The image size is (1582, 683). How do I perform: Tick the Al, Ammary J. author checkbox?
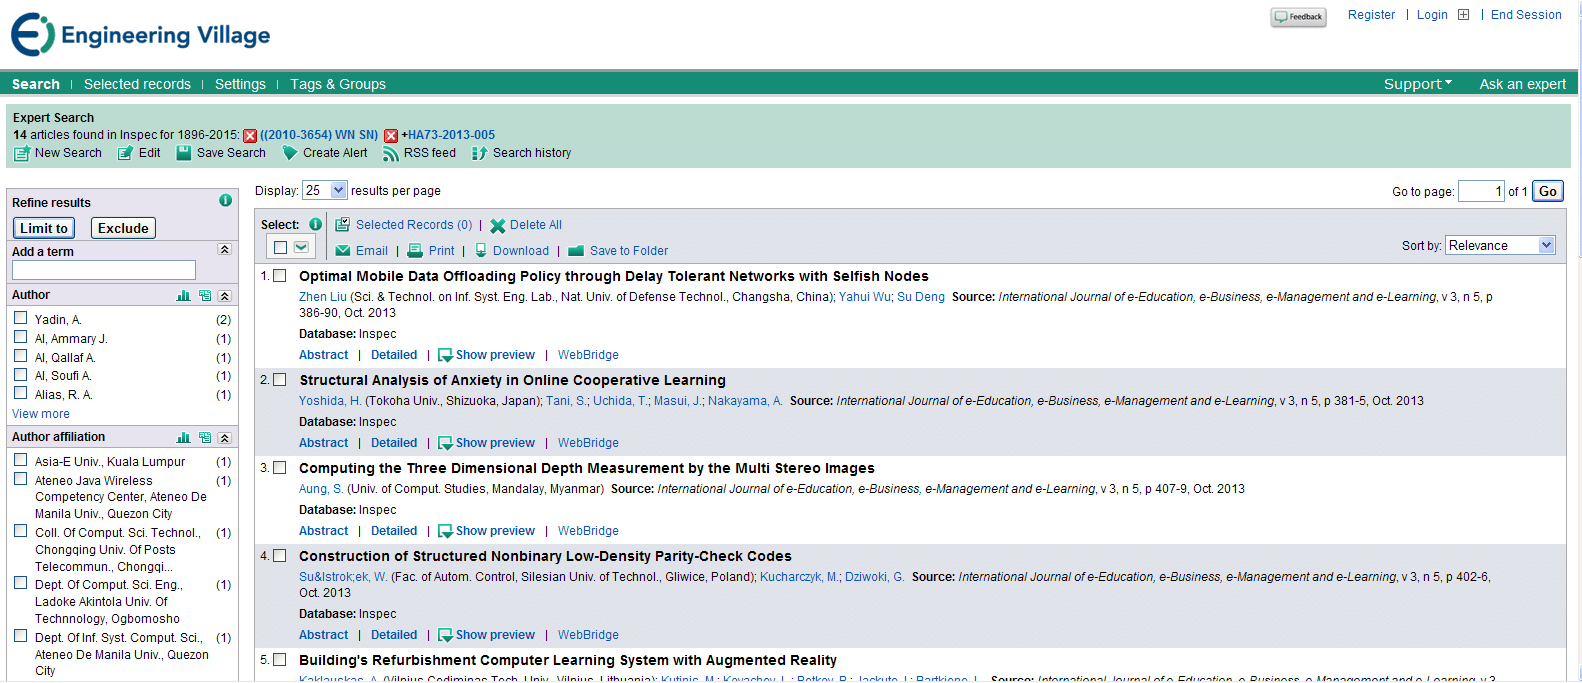tap(20, 337)
